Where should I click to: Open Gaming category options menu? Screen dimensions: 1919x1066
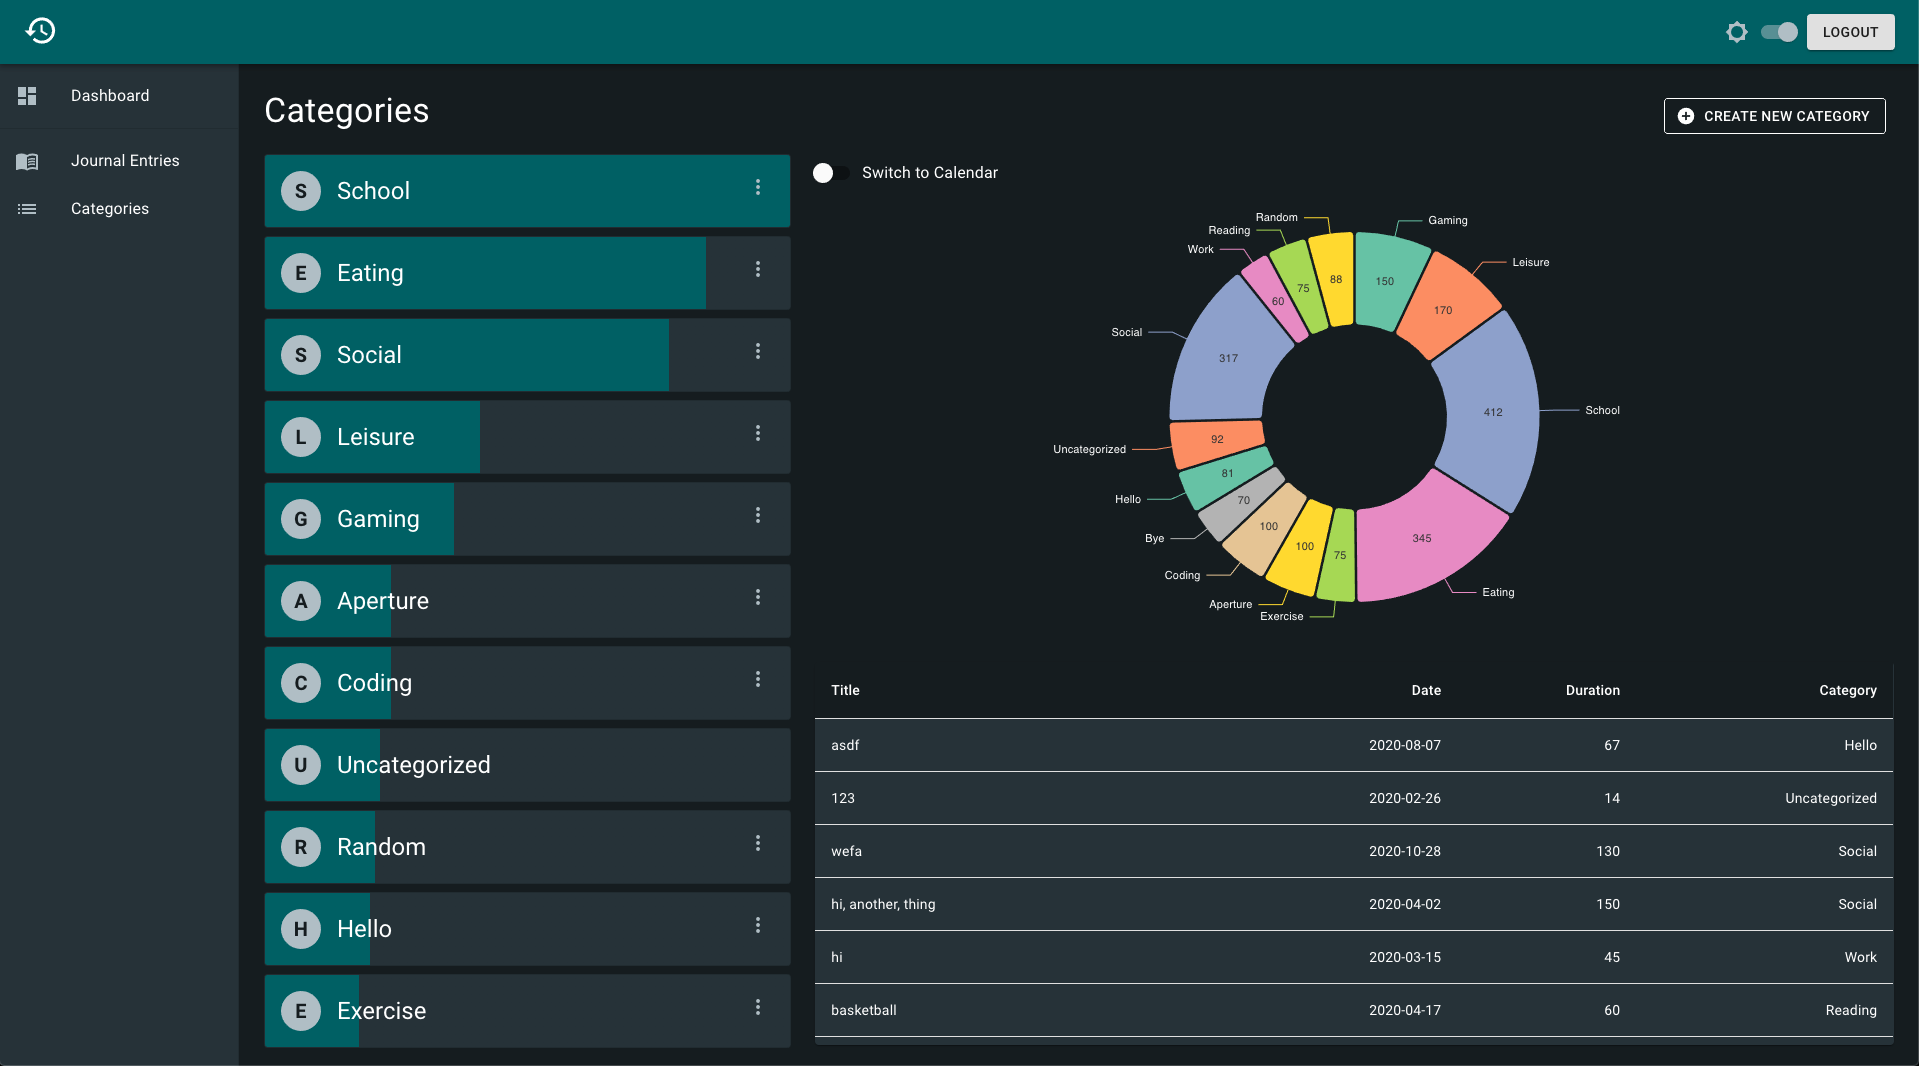click(x=758, y=515)
